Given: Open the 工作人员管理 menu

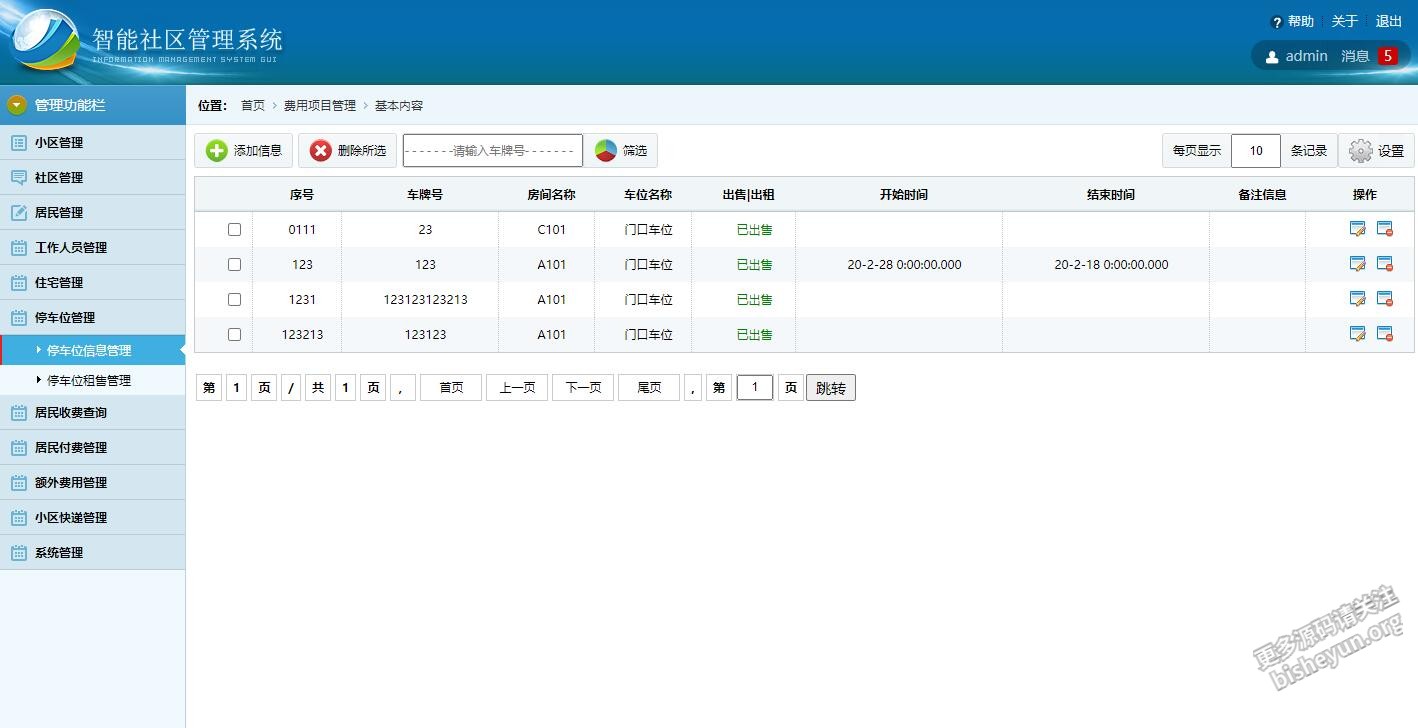Looking at the screenshot, I should (x=93, y=247).
